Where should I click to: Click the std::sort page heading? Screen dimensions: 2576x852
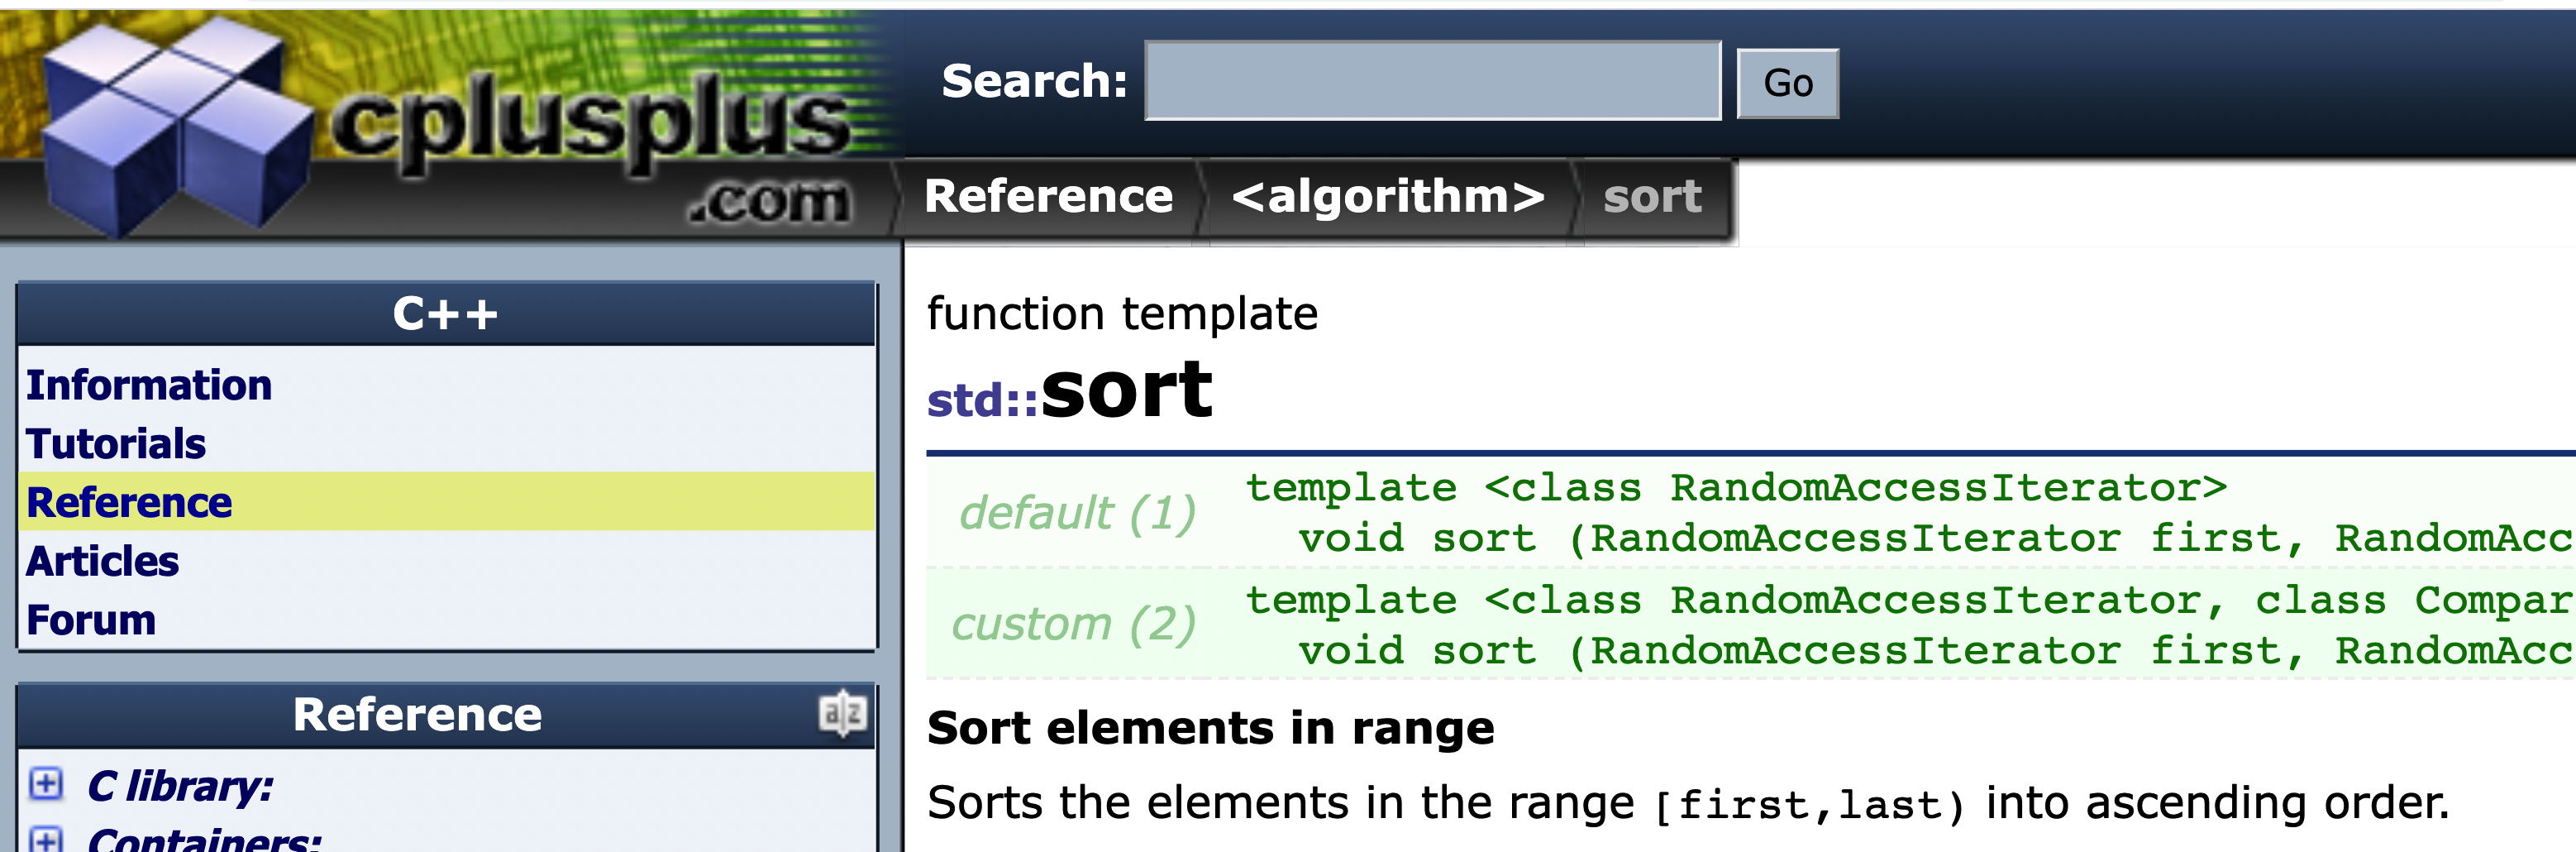1070,391
